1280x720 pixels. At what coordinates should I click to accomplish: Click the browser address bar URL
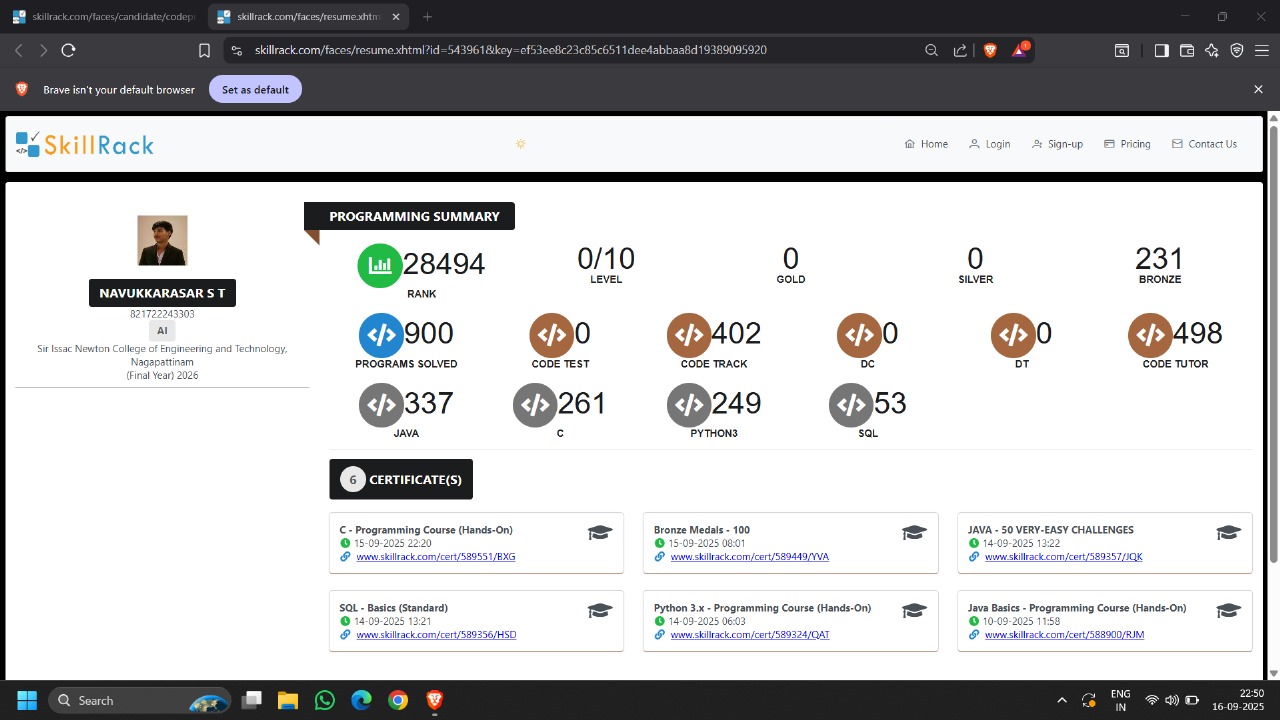click(x=510, y=50)
